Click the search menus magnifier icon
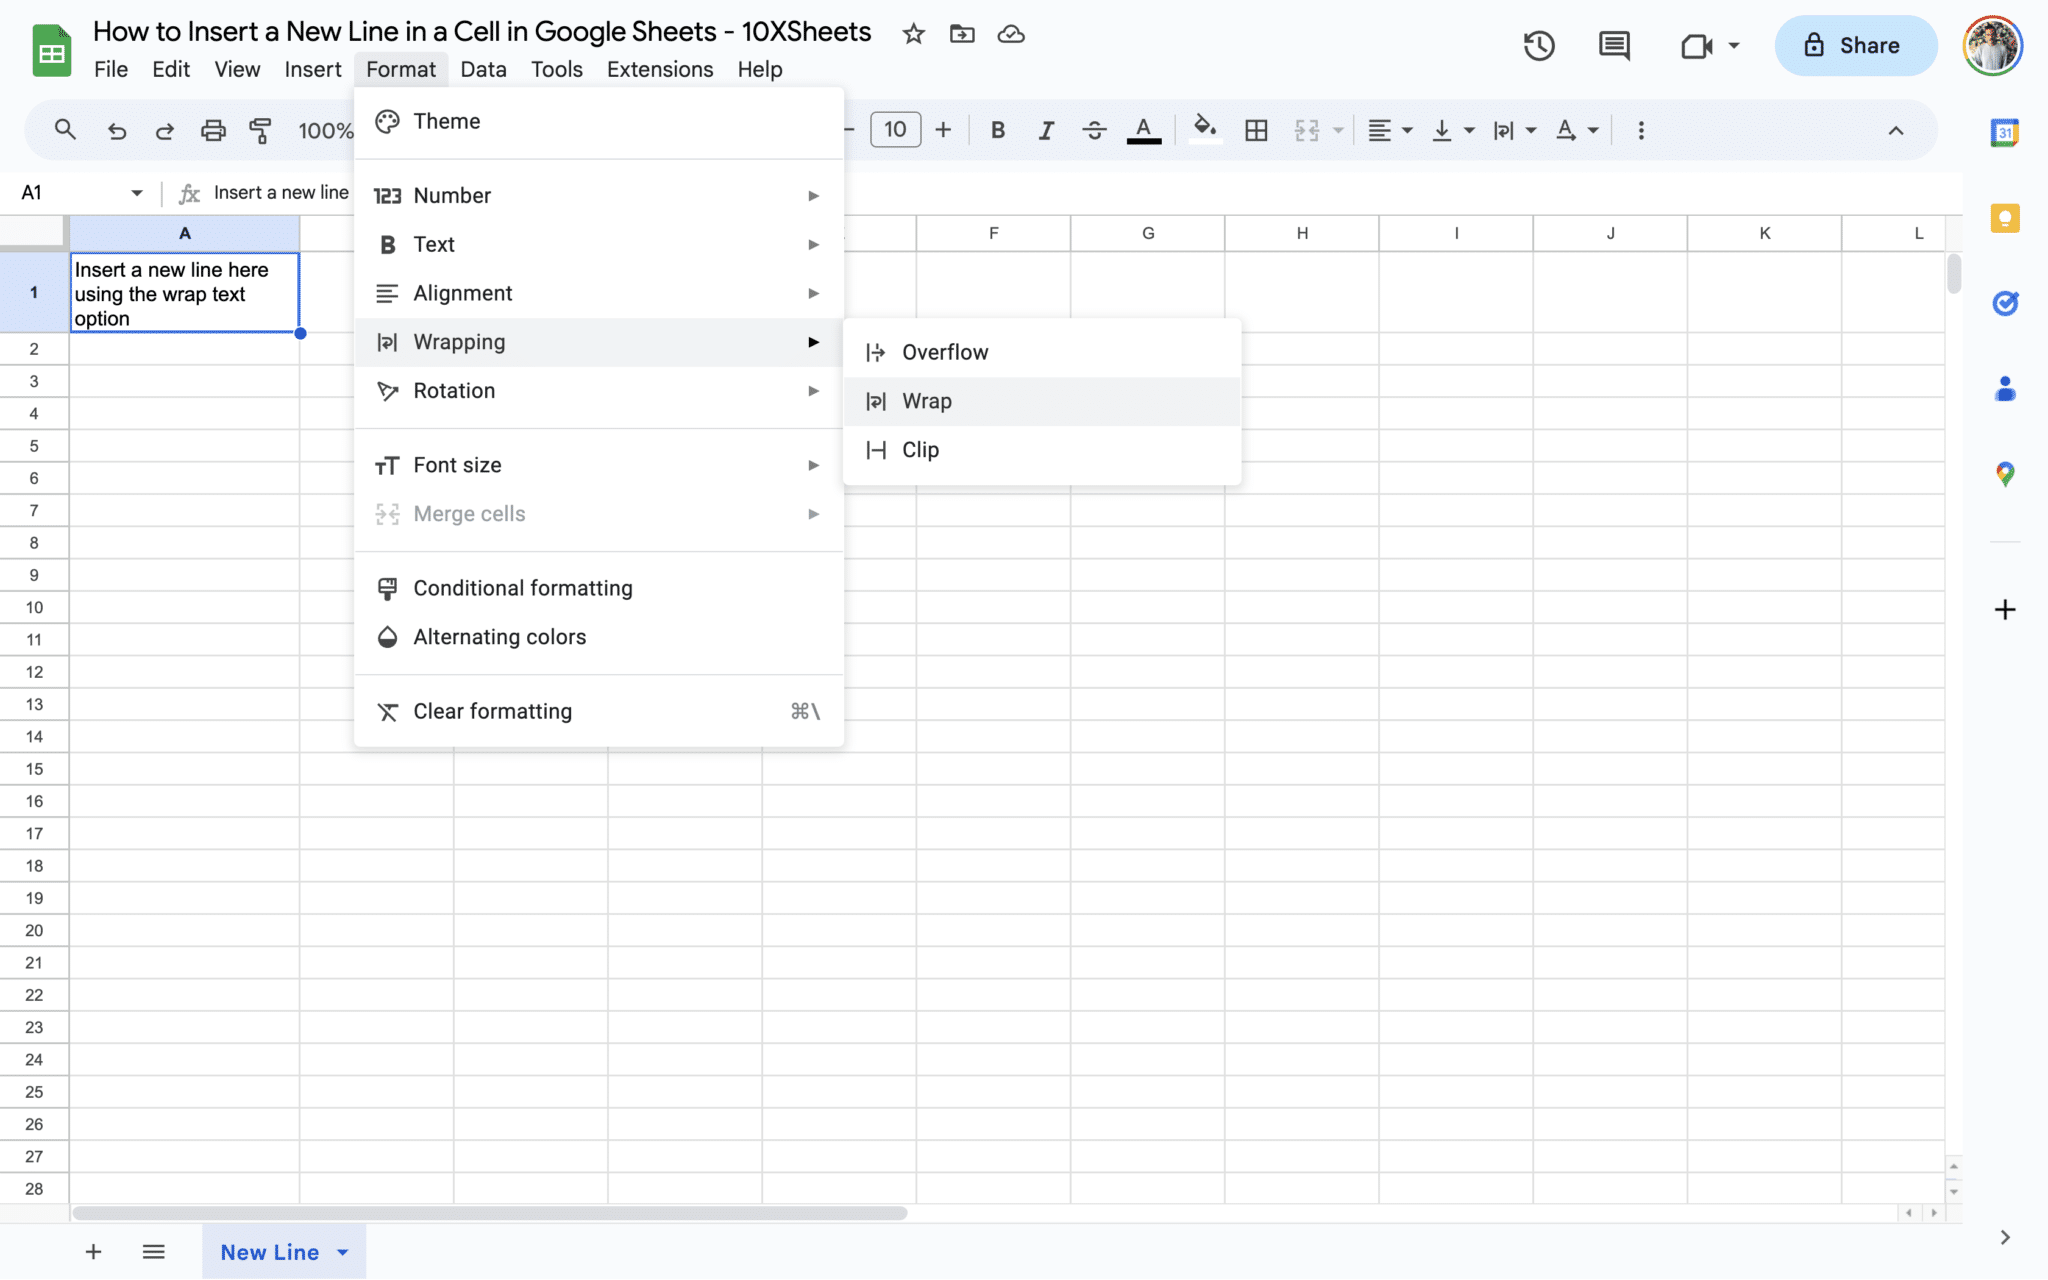This screenshot has width=2048, height=1280. pos(65,130)
